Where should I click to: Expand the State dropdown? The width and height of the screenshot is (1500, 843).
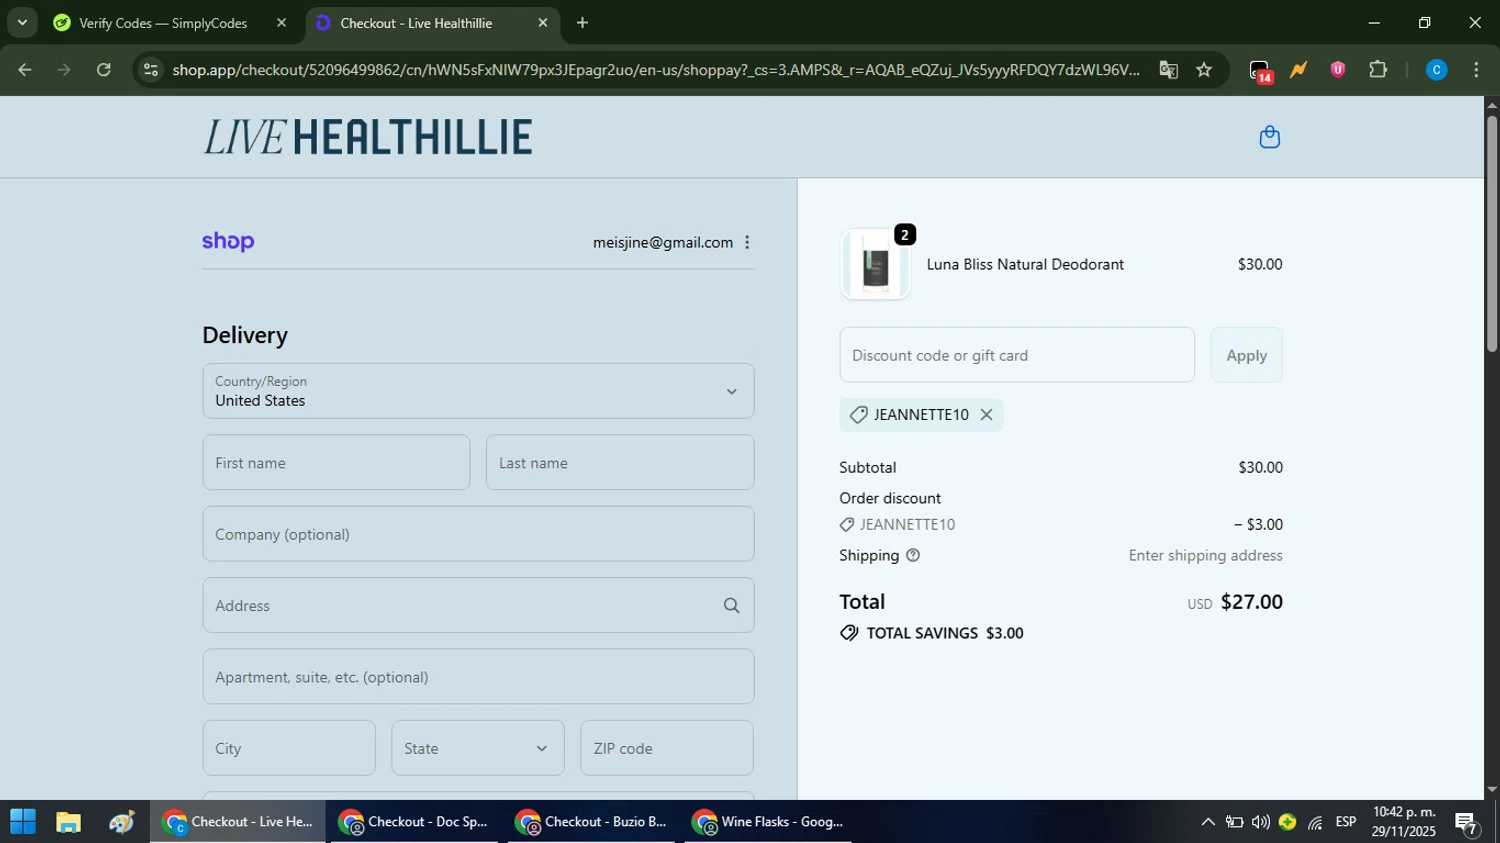(478, 748)
